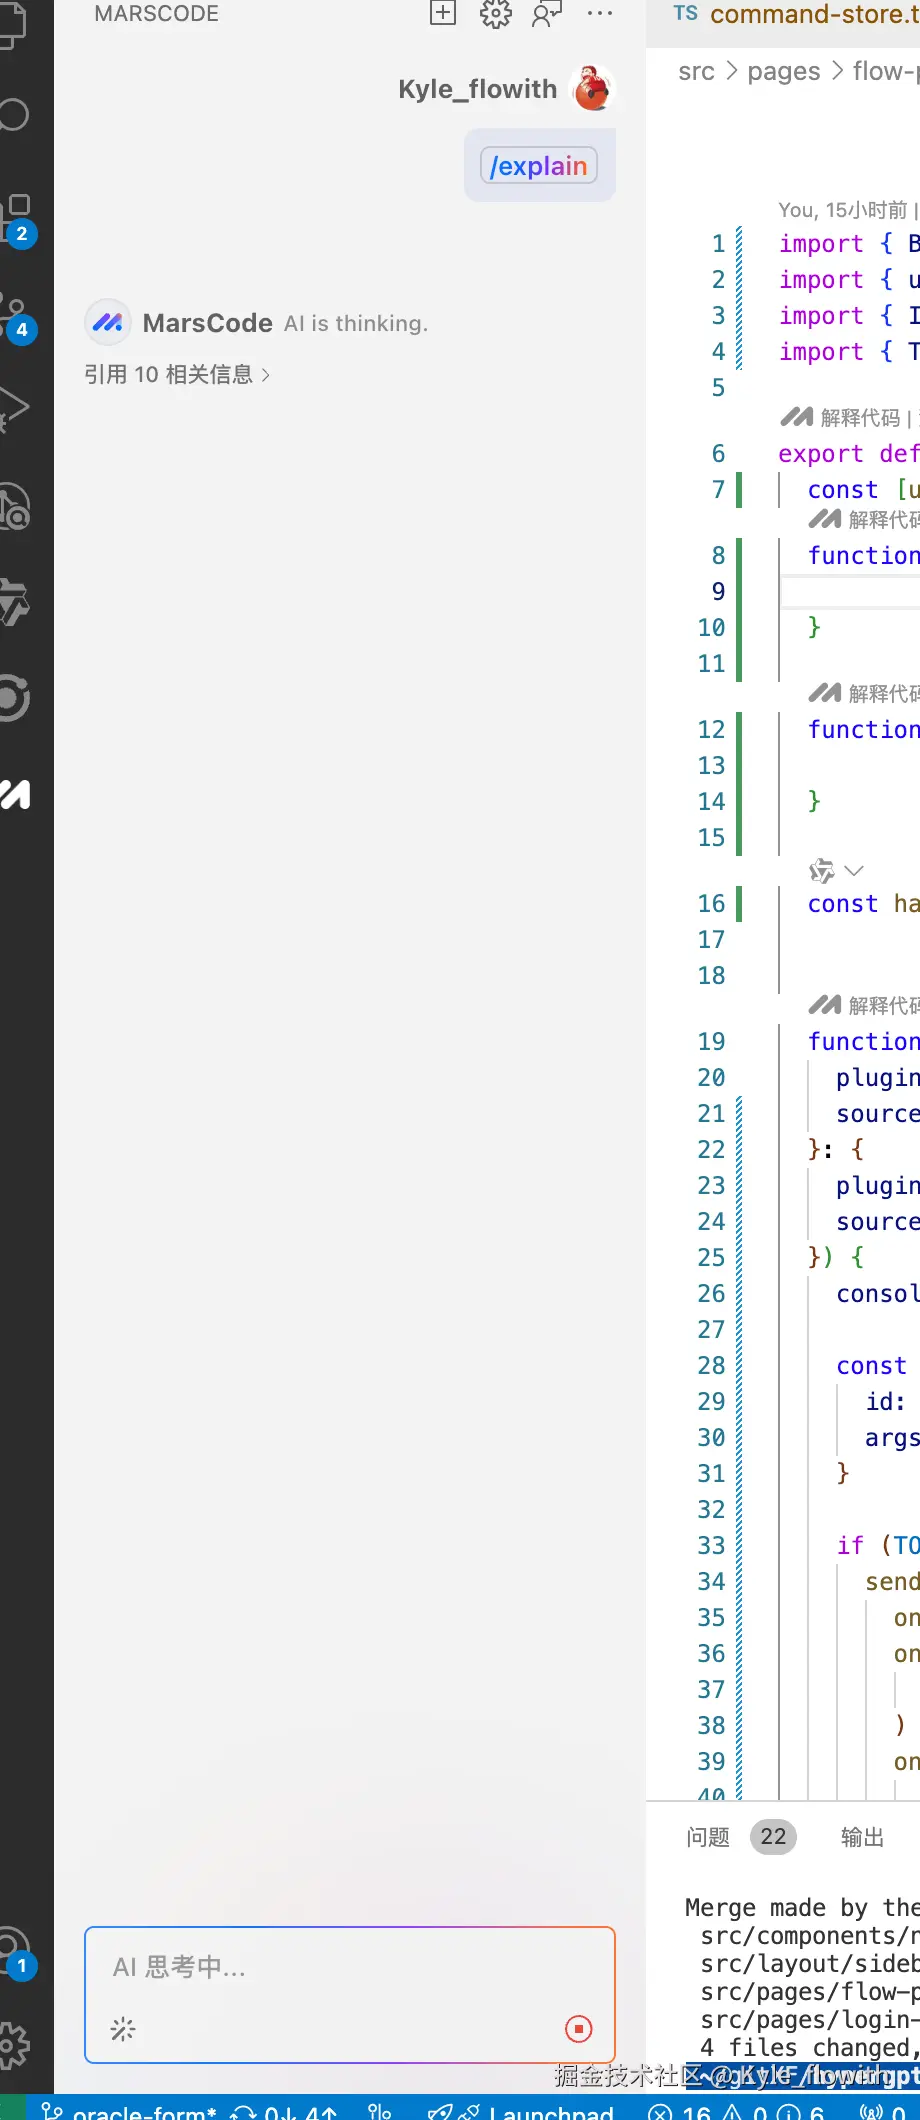Open the MarsCode view in activity bar

(x=16, y=794)
